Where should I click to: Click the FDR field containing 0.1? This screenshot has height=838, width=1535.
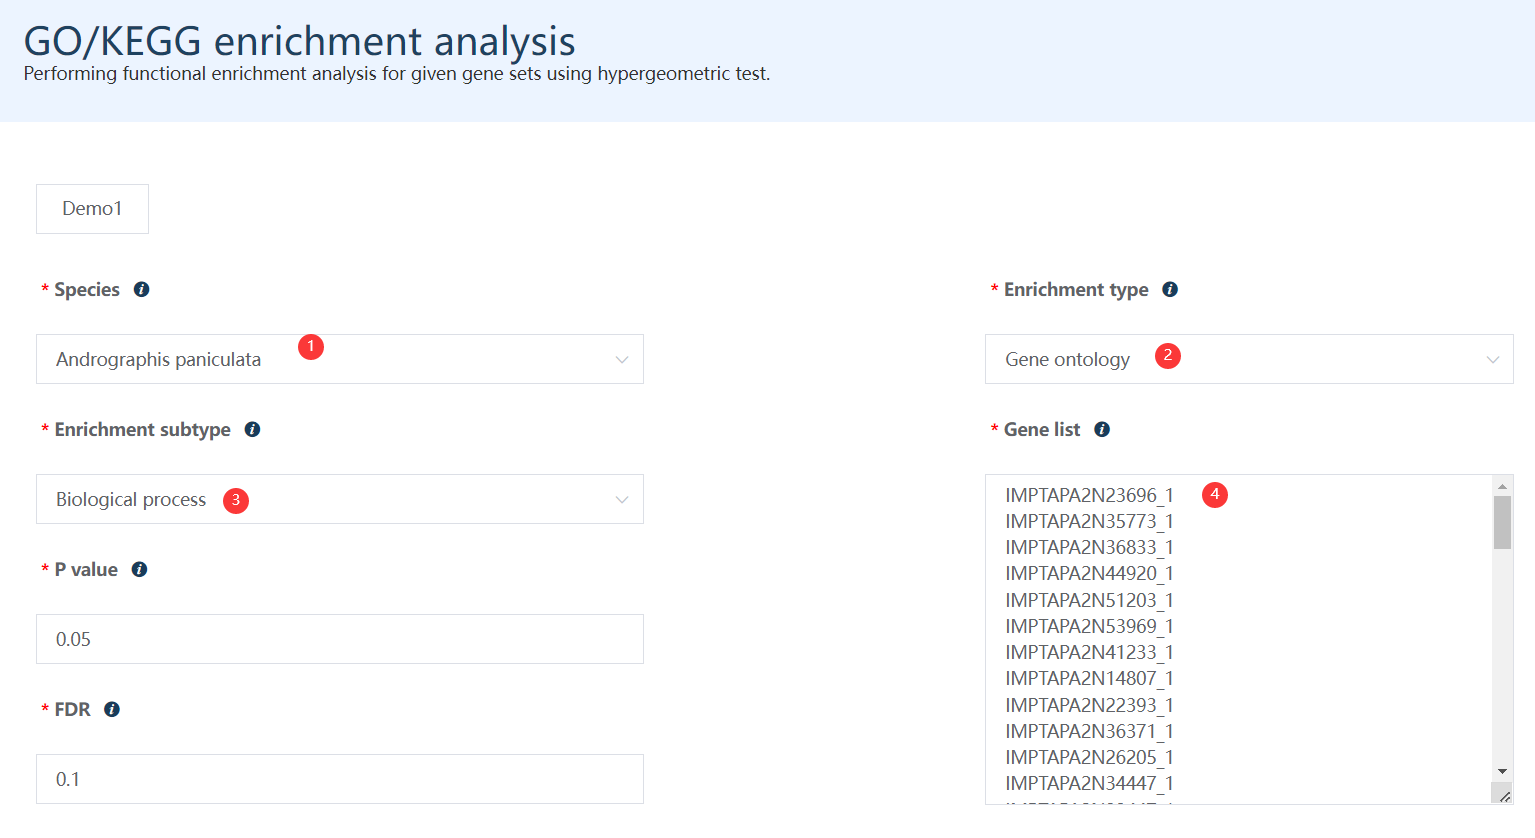coord(340,779)
